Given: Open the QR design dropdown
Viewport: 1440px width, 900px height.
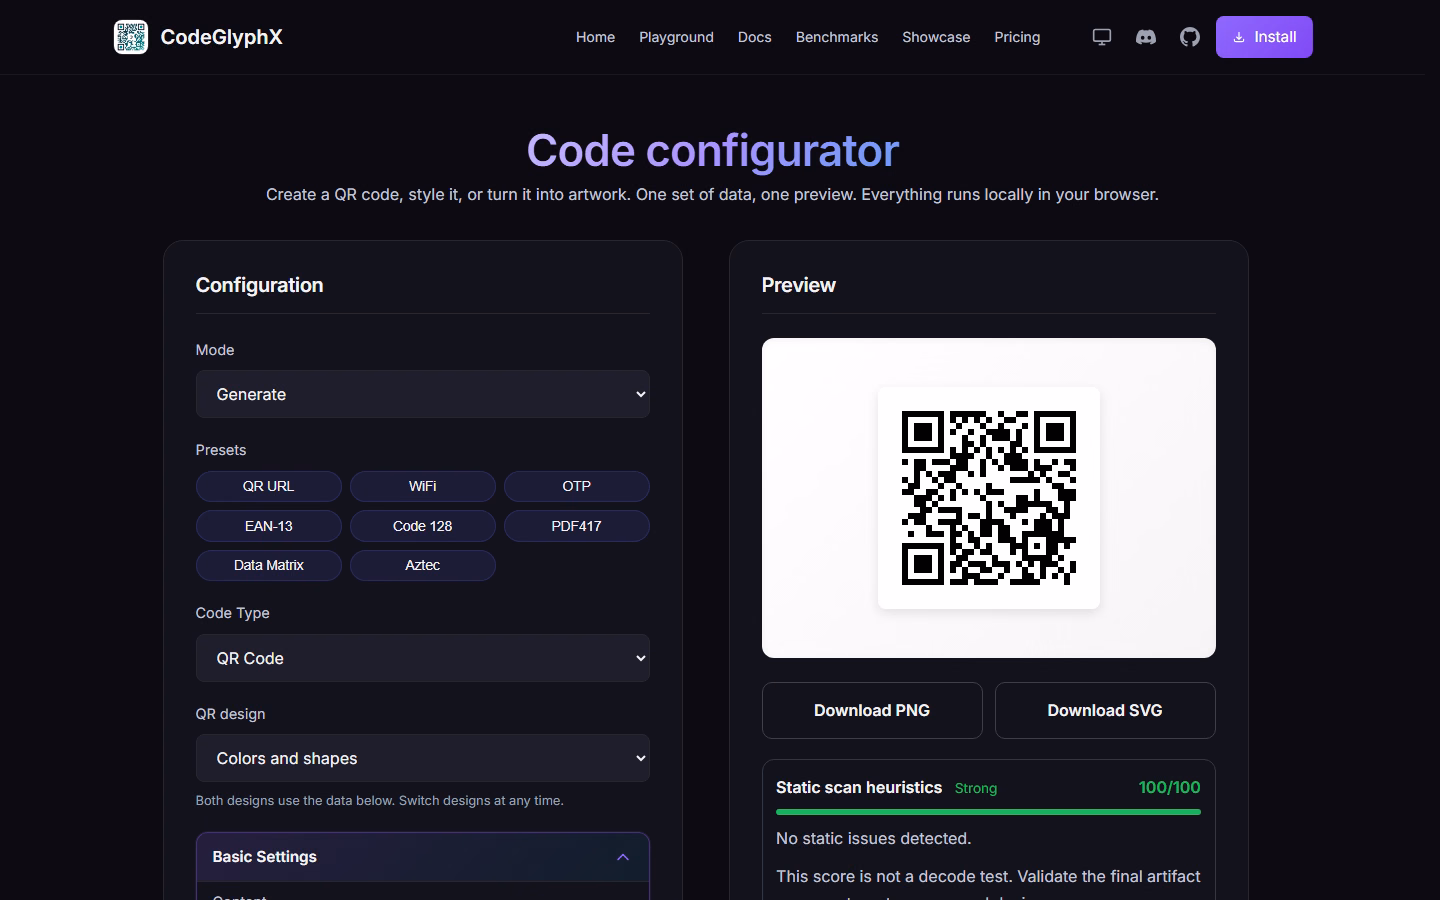Looking at the screenshot, I should click(x=423, y=758).
